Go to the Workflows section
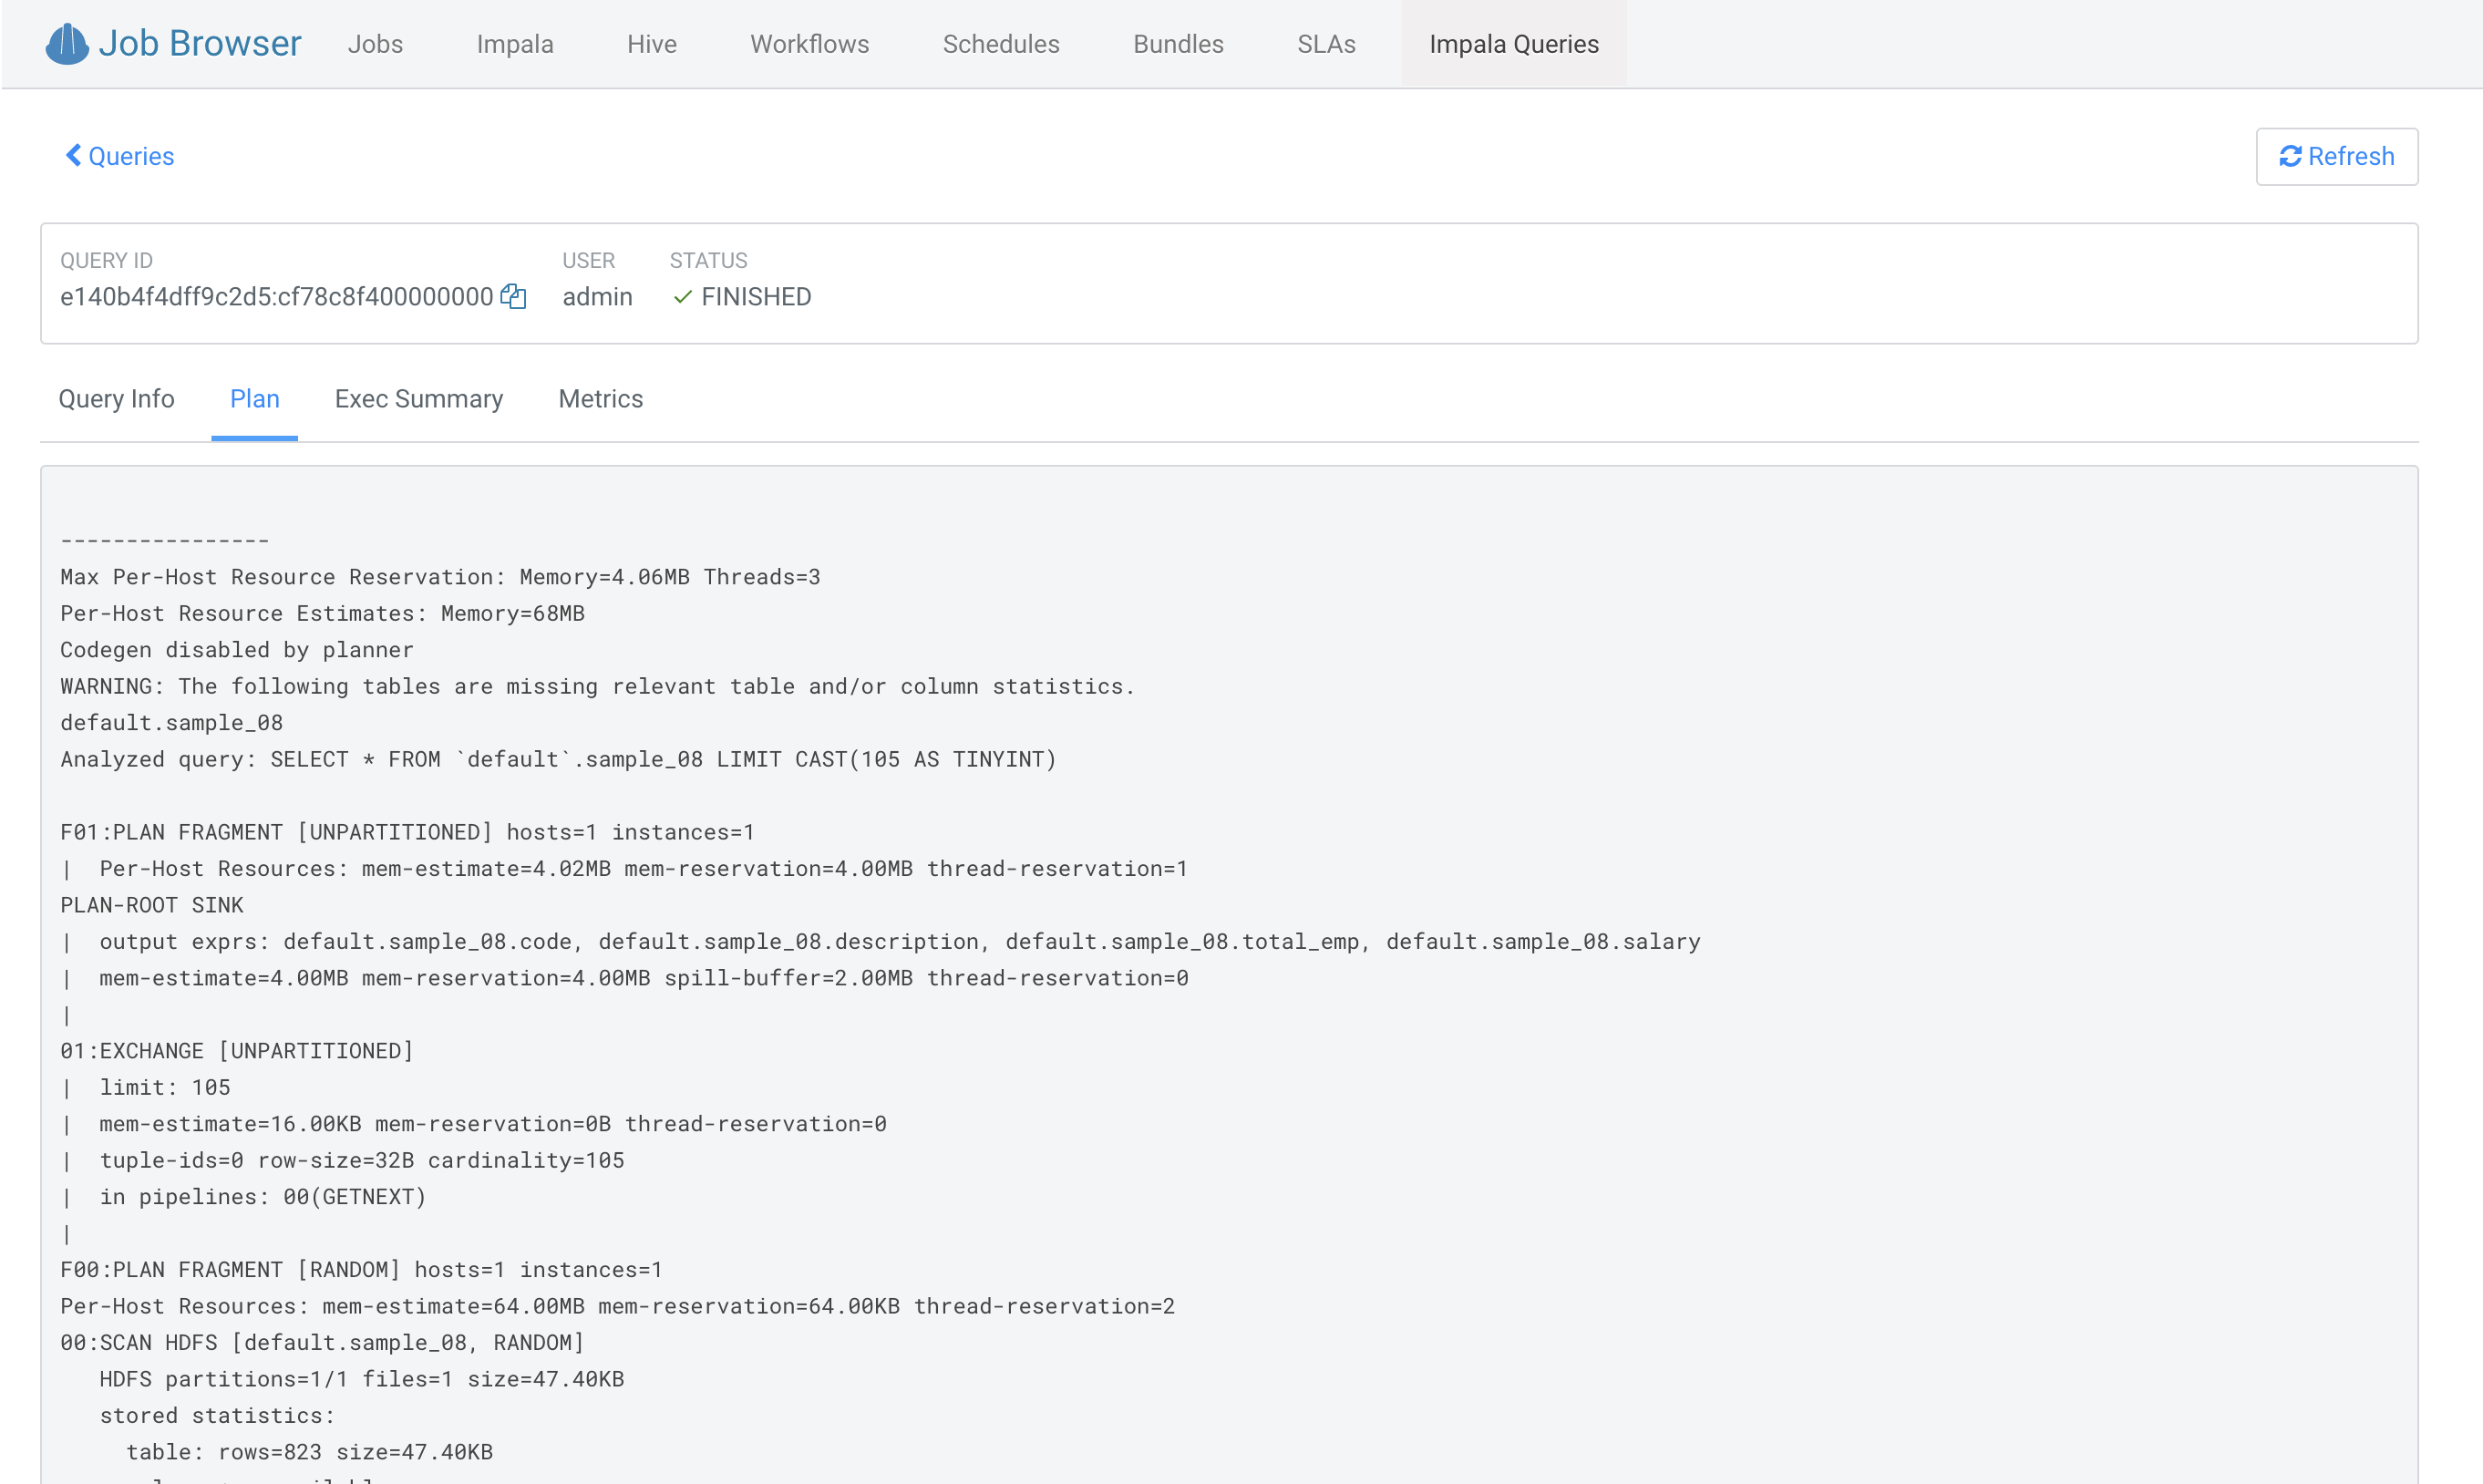Screen dimensions: 2483x1484 point(808,44)
